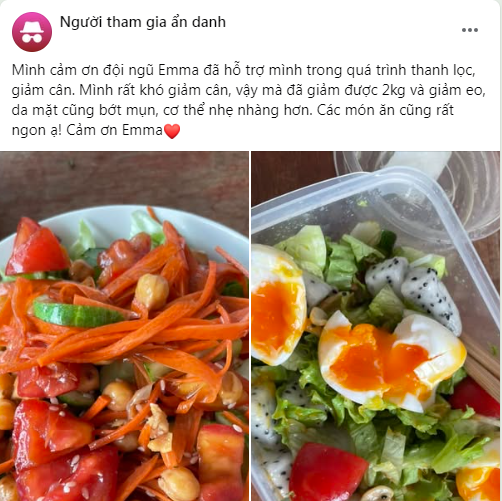
Task: Click the text line starting 'da mặt cũng bớt mụn'
Action: tap(233, 110)
